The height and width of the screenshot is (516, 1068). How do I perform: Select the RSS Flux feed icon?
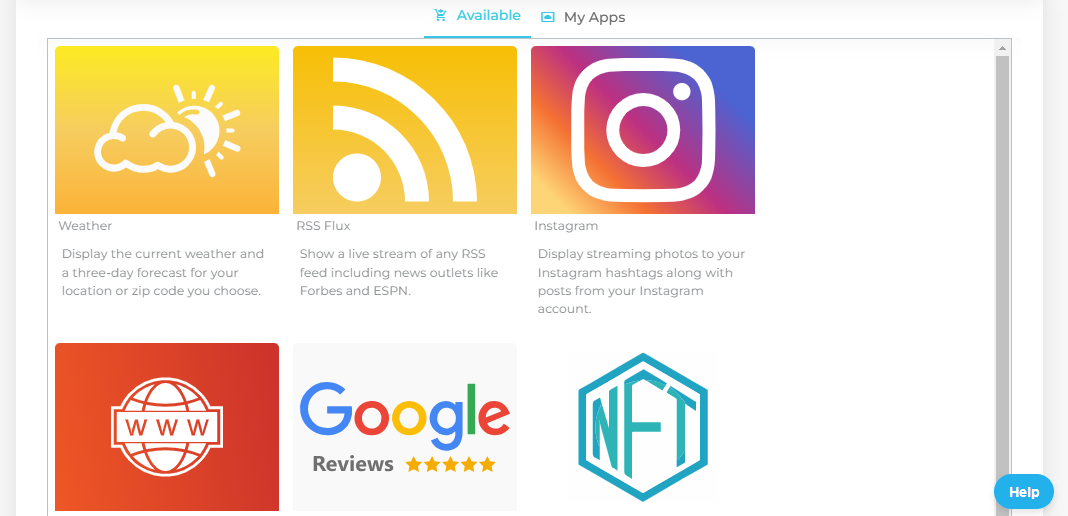pyautogui.click(x=405, y=130)
